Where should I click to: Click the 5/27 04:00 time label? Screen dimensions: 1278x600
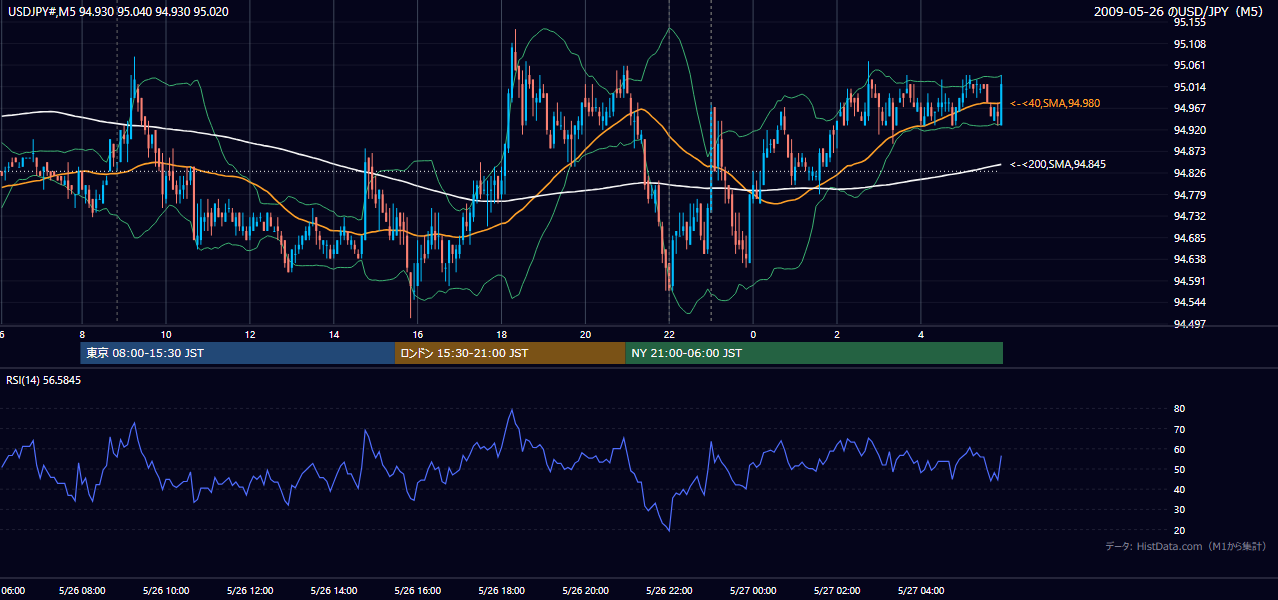pos(921,590)
